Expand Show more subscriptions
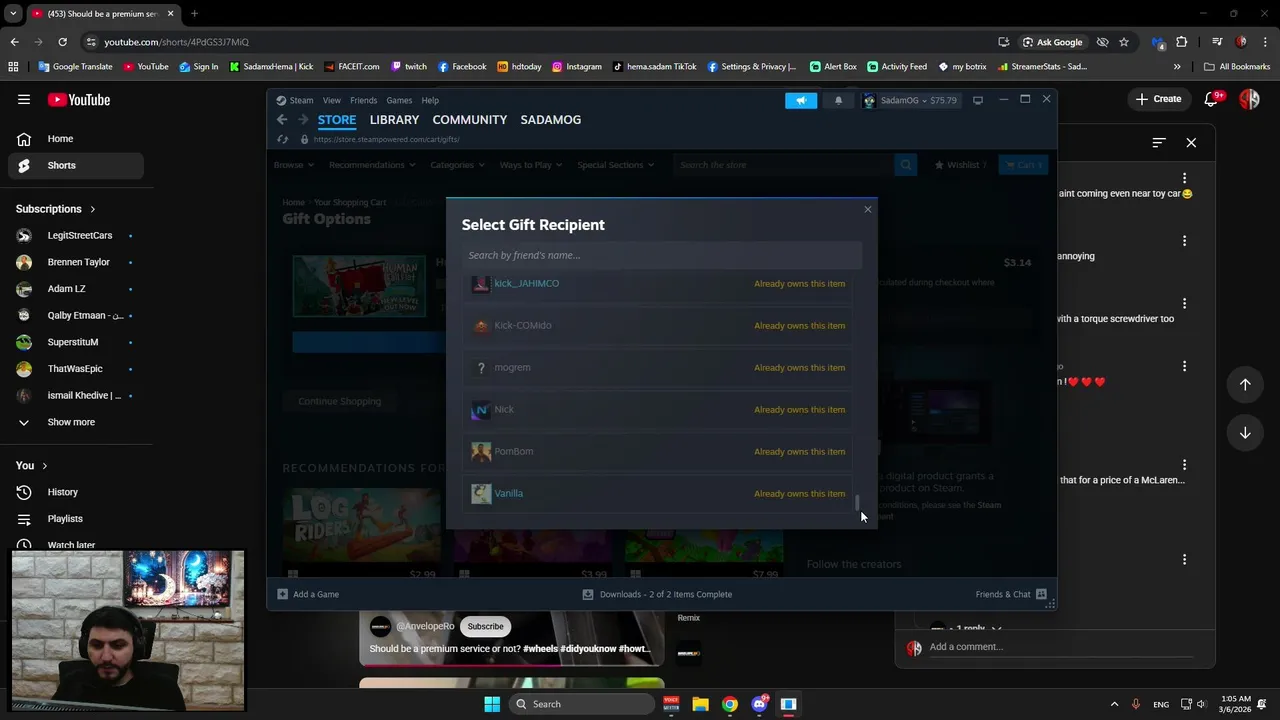Viewport: 1280px width, 720px height. pos(76,422)
